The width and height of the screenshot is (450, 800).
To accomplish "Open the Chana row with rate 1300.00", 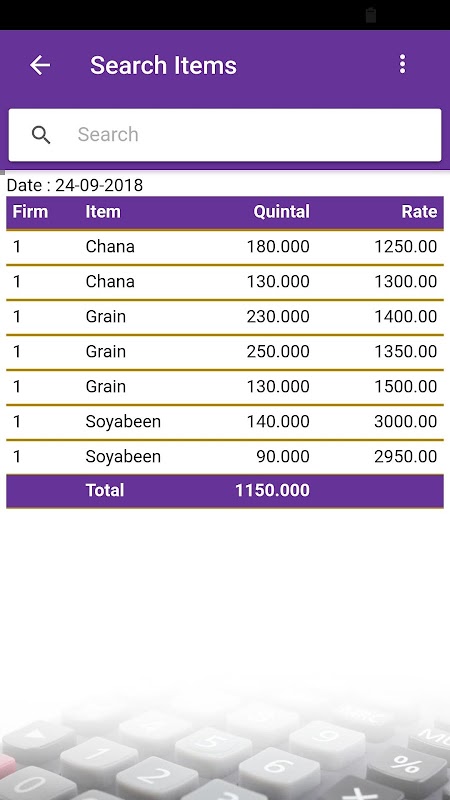I will click(x=225, y=282).
